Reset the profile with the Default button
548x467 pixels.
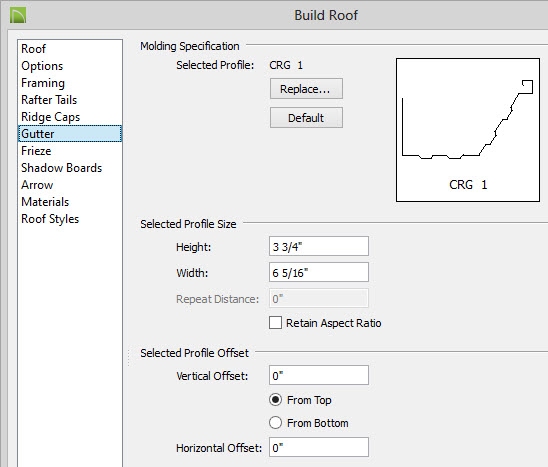tap(306, 118)
